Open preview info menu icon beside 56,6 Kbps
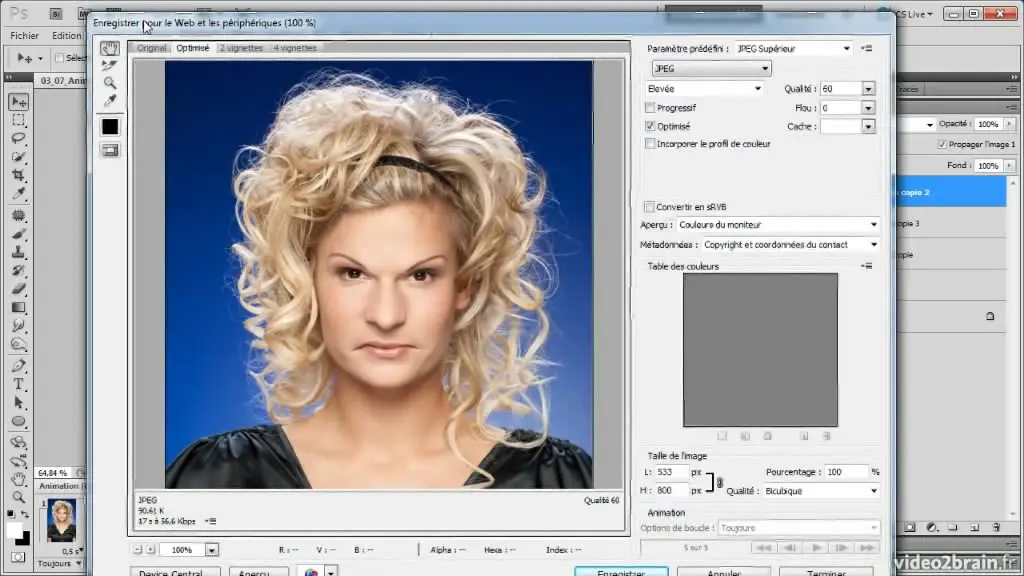Image resolution: width=1024 pixels, height=576 pixels. pos(210,521)
